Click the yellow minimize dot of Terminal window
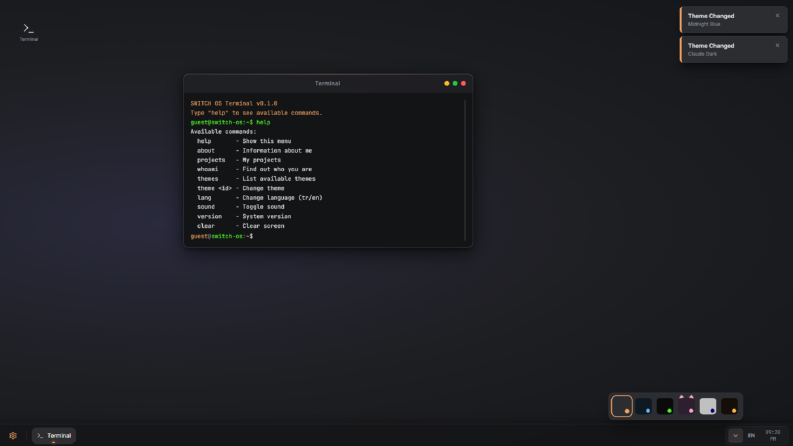This screenshot has width=793, height=446. pos(447,83)
